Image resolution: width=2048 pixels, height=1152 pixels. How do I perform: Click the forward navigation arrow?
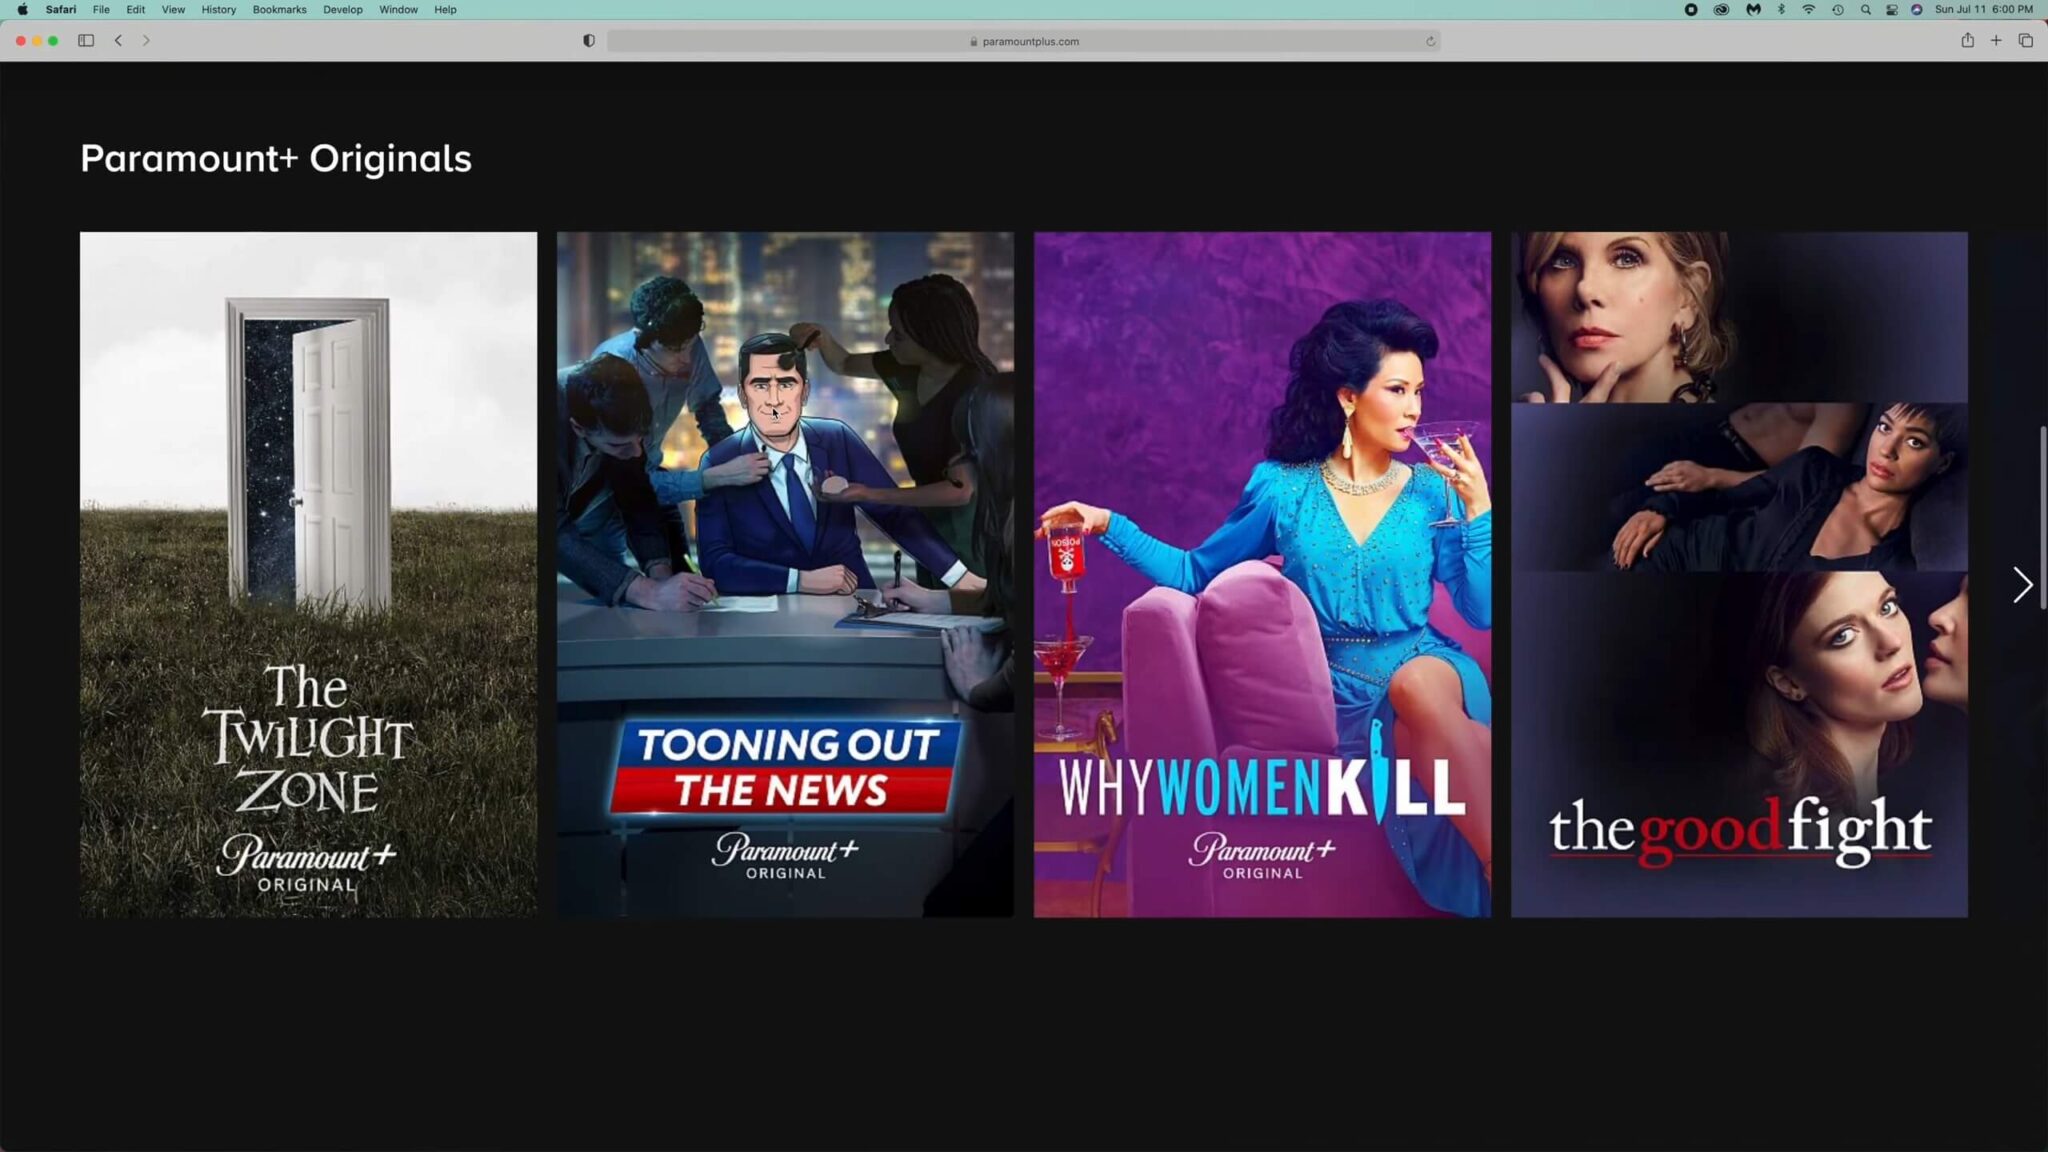tap(146, 40)
